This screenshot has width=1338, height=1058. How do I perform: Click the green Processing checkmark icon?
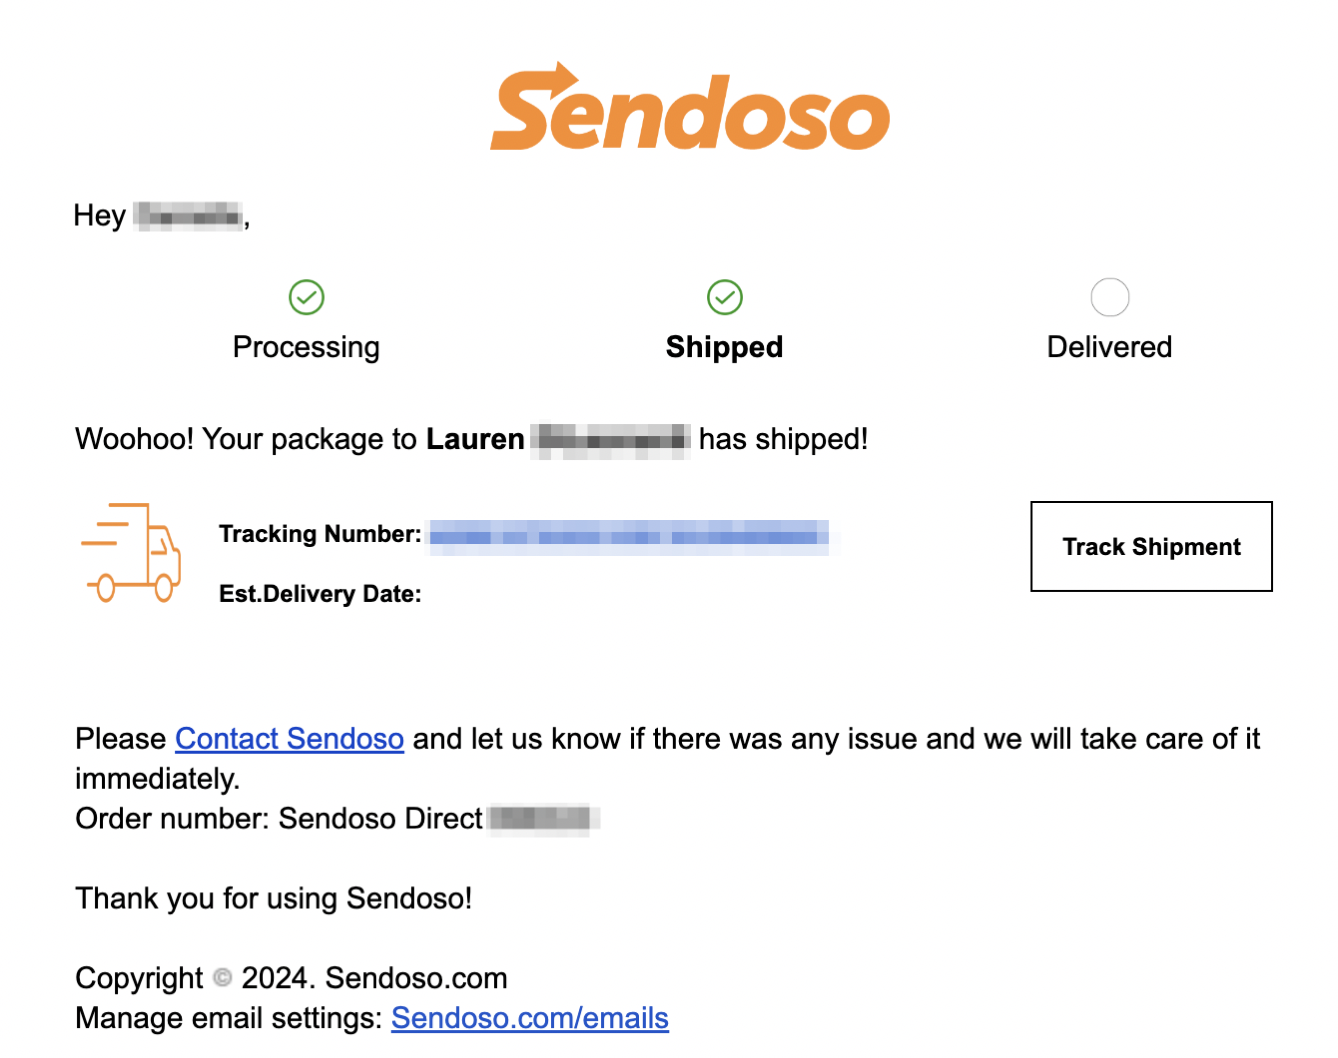tap(306, 297)
